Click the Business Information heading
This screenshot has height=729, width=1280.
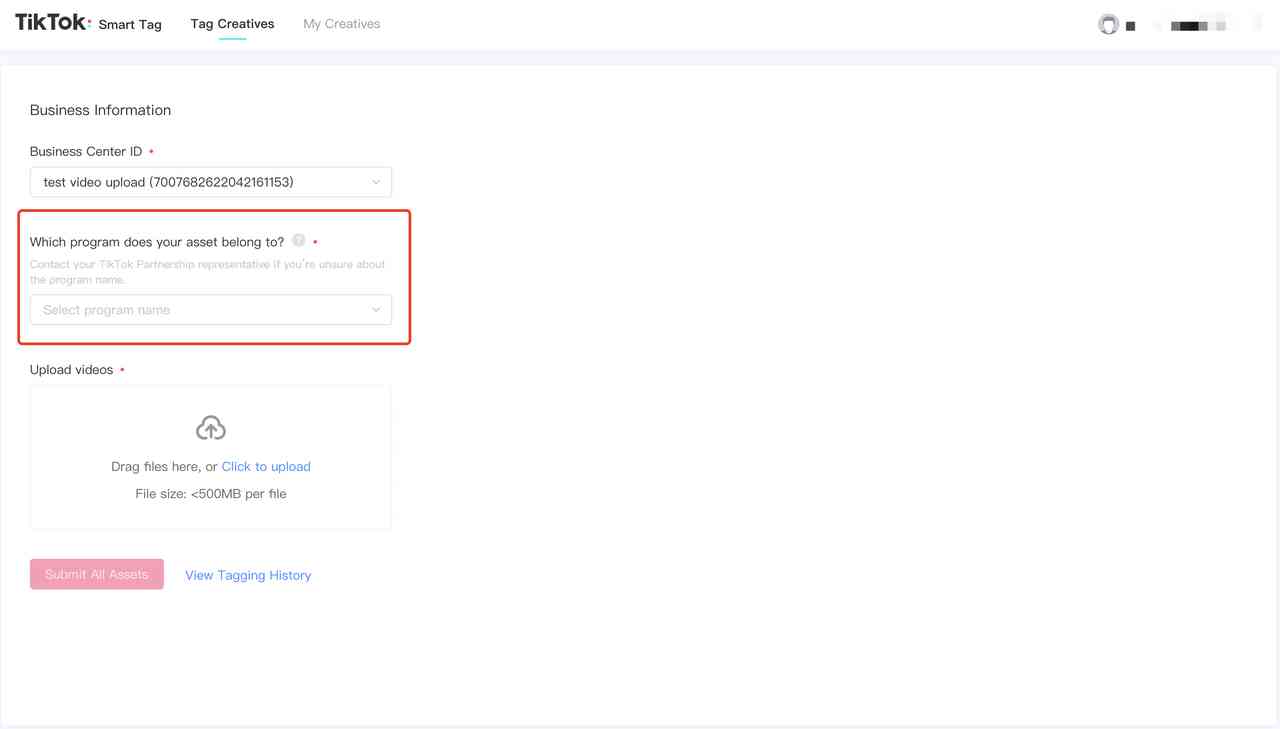(x=100, y=110)
